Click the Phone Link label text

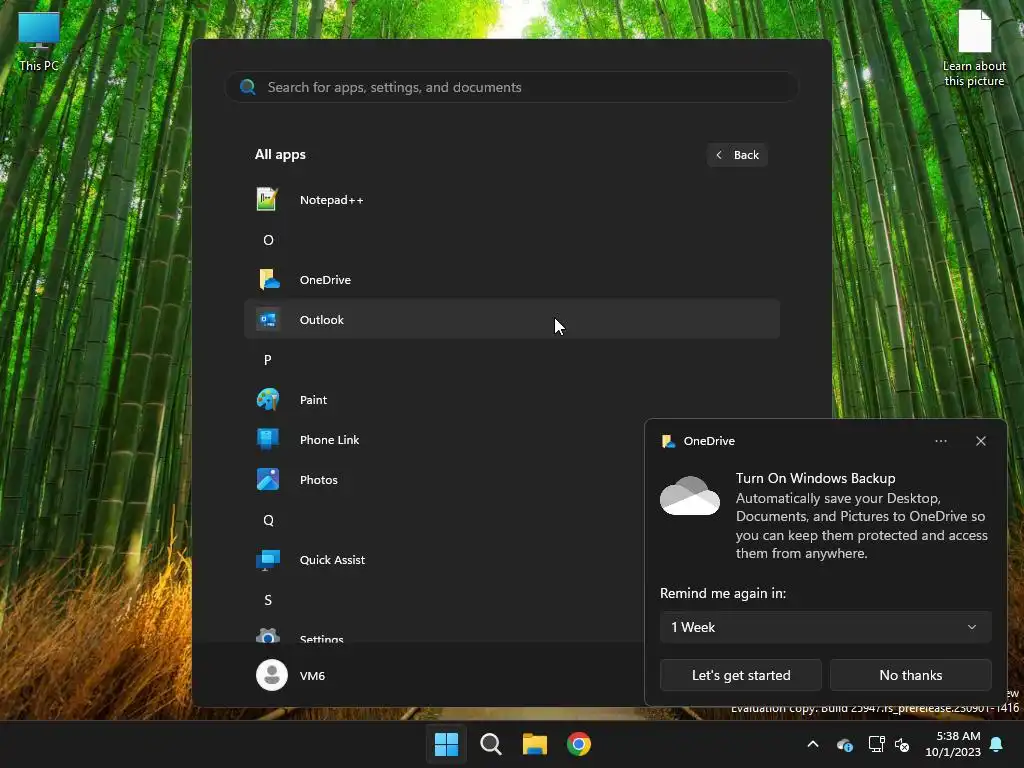329,440
